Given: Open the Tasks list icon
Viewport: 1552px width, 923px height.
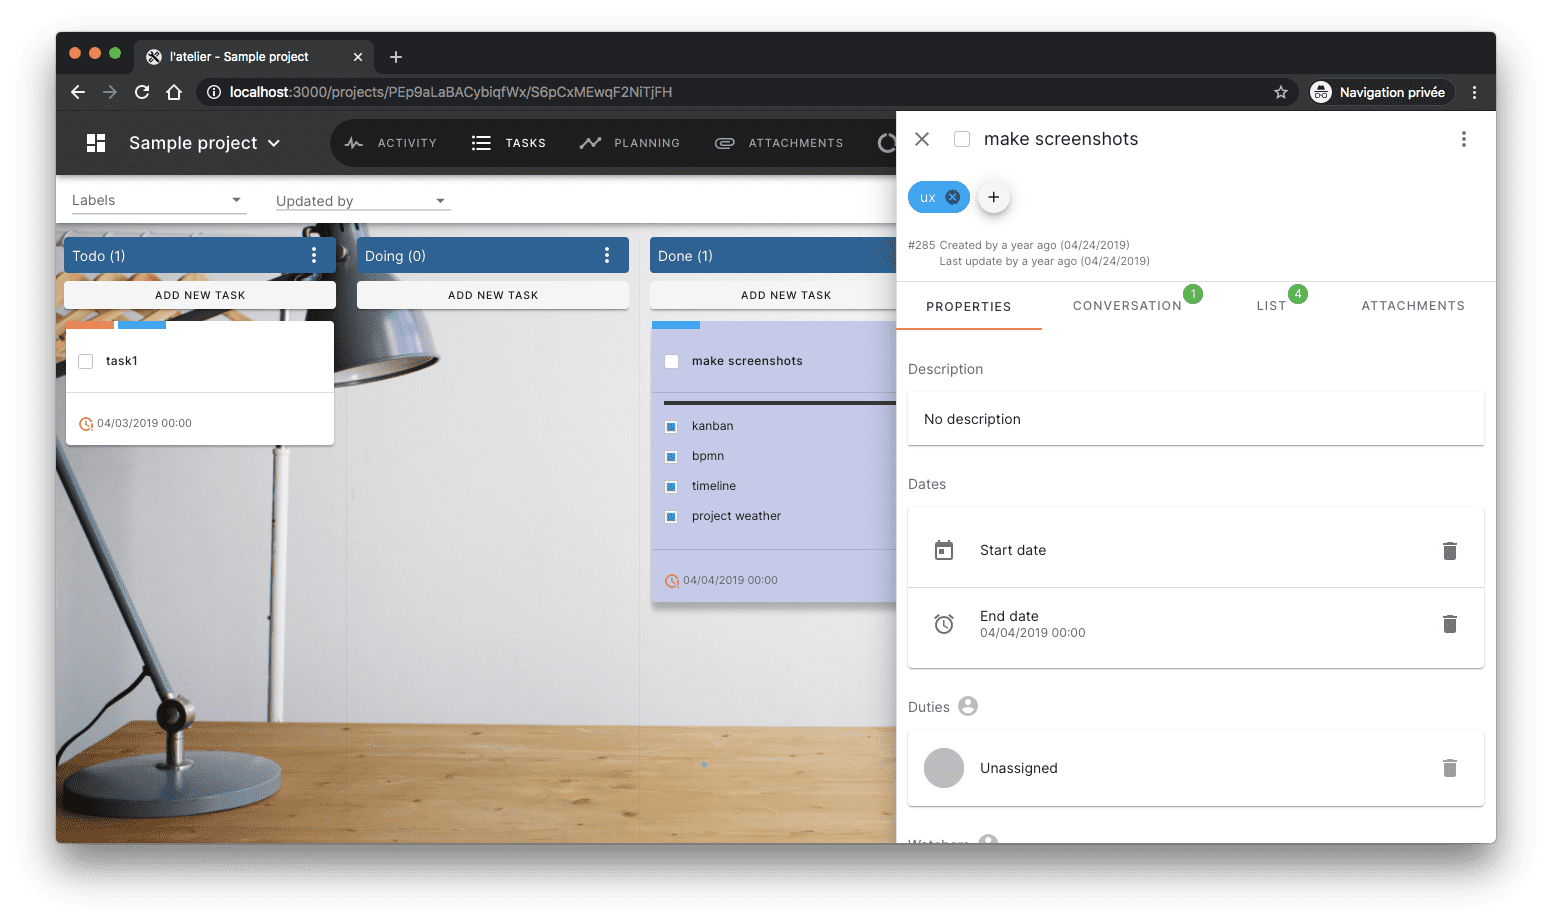Looking at the screenshot, I should (x=481, y=143).
